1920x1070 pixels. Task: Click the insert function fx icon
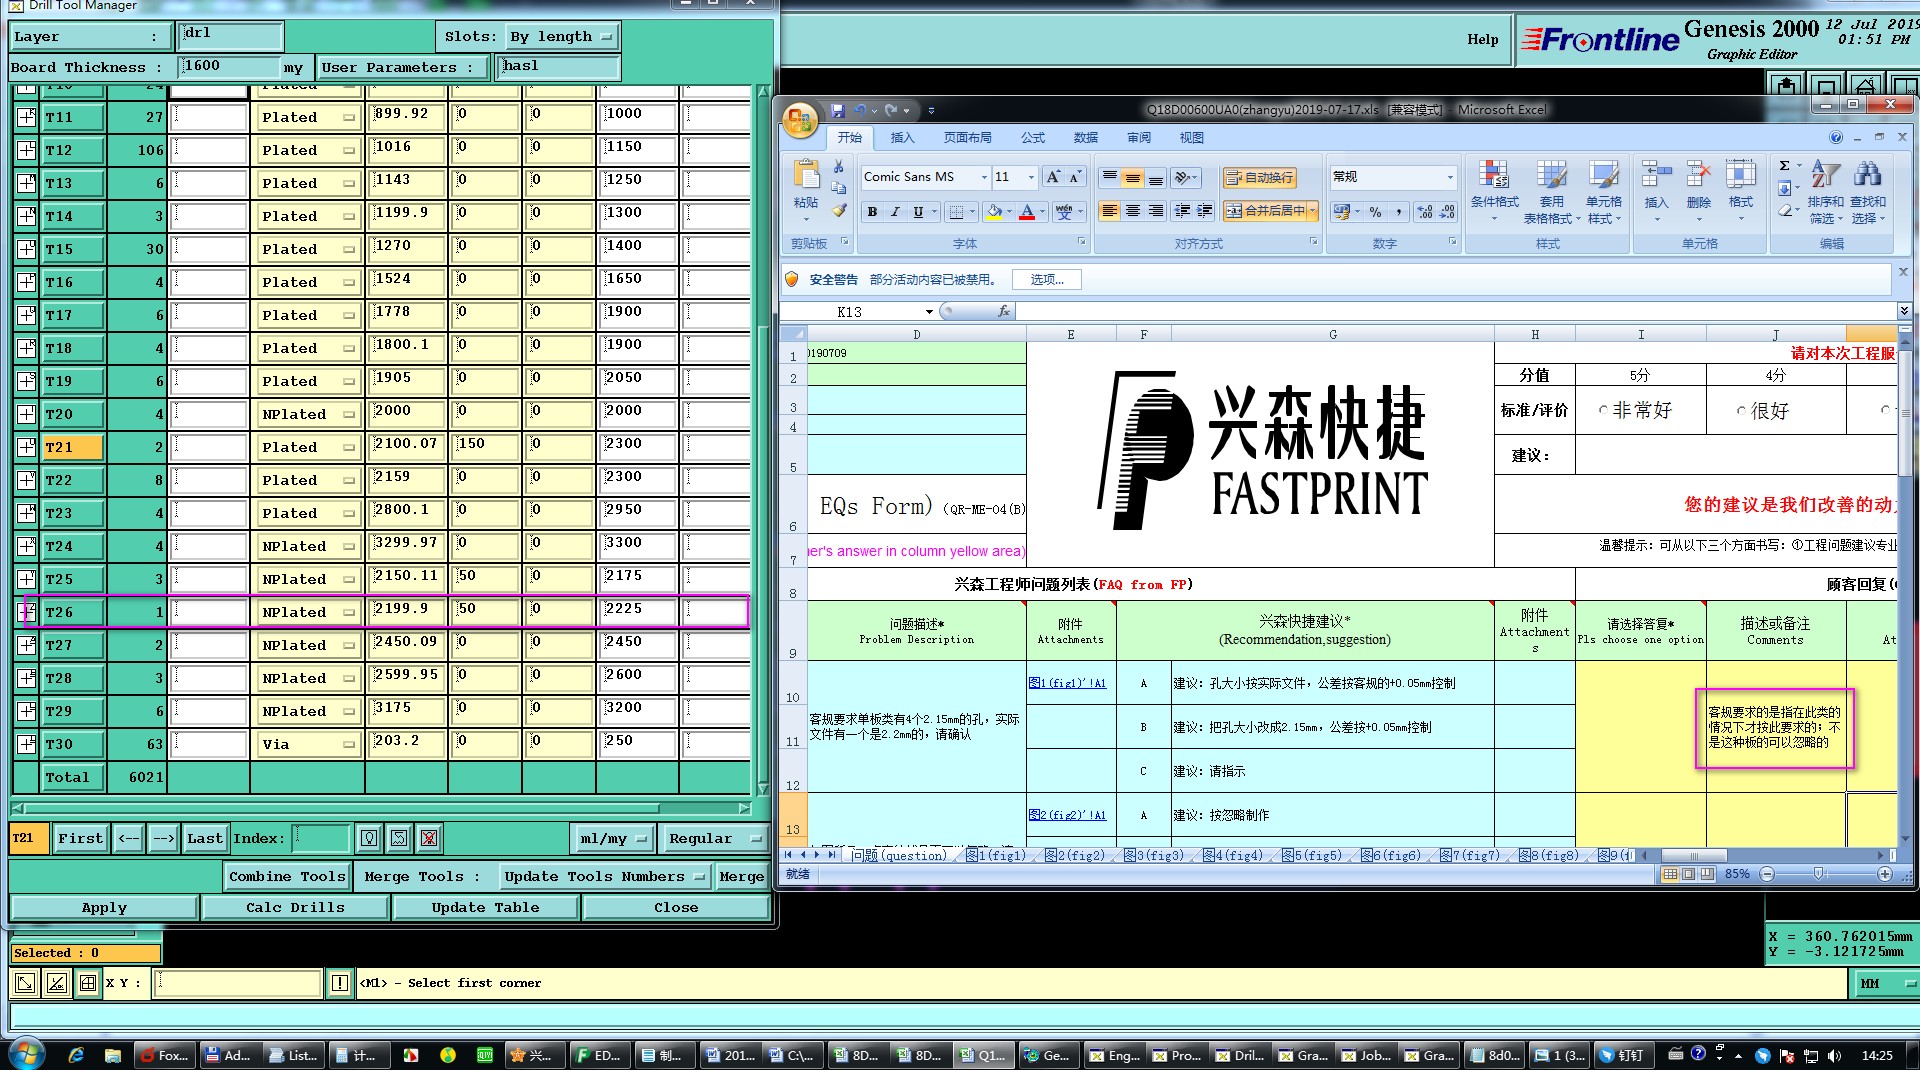(1004, 312)
